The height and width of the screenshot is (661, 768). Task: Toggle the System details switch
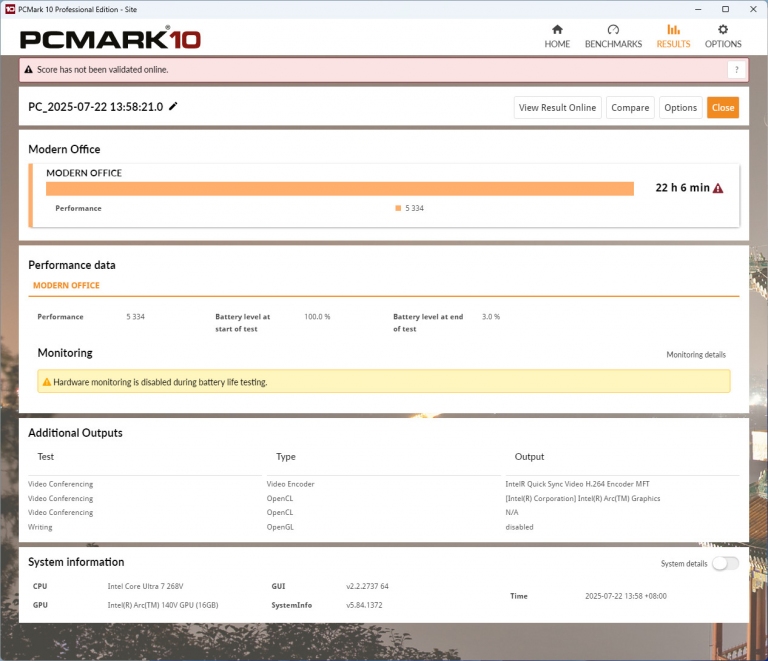[x=725, y=564]
